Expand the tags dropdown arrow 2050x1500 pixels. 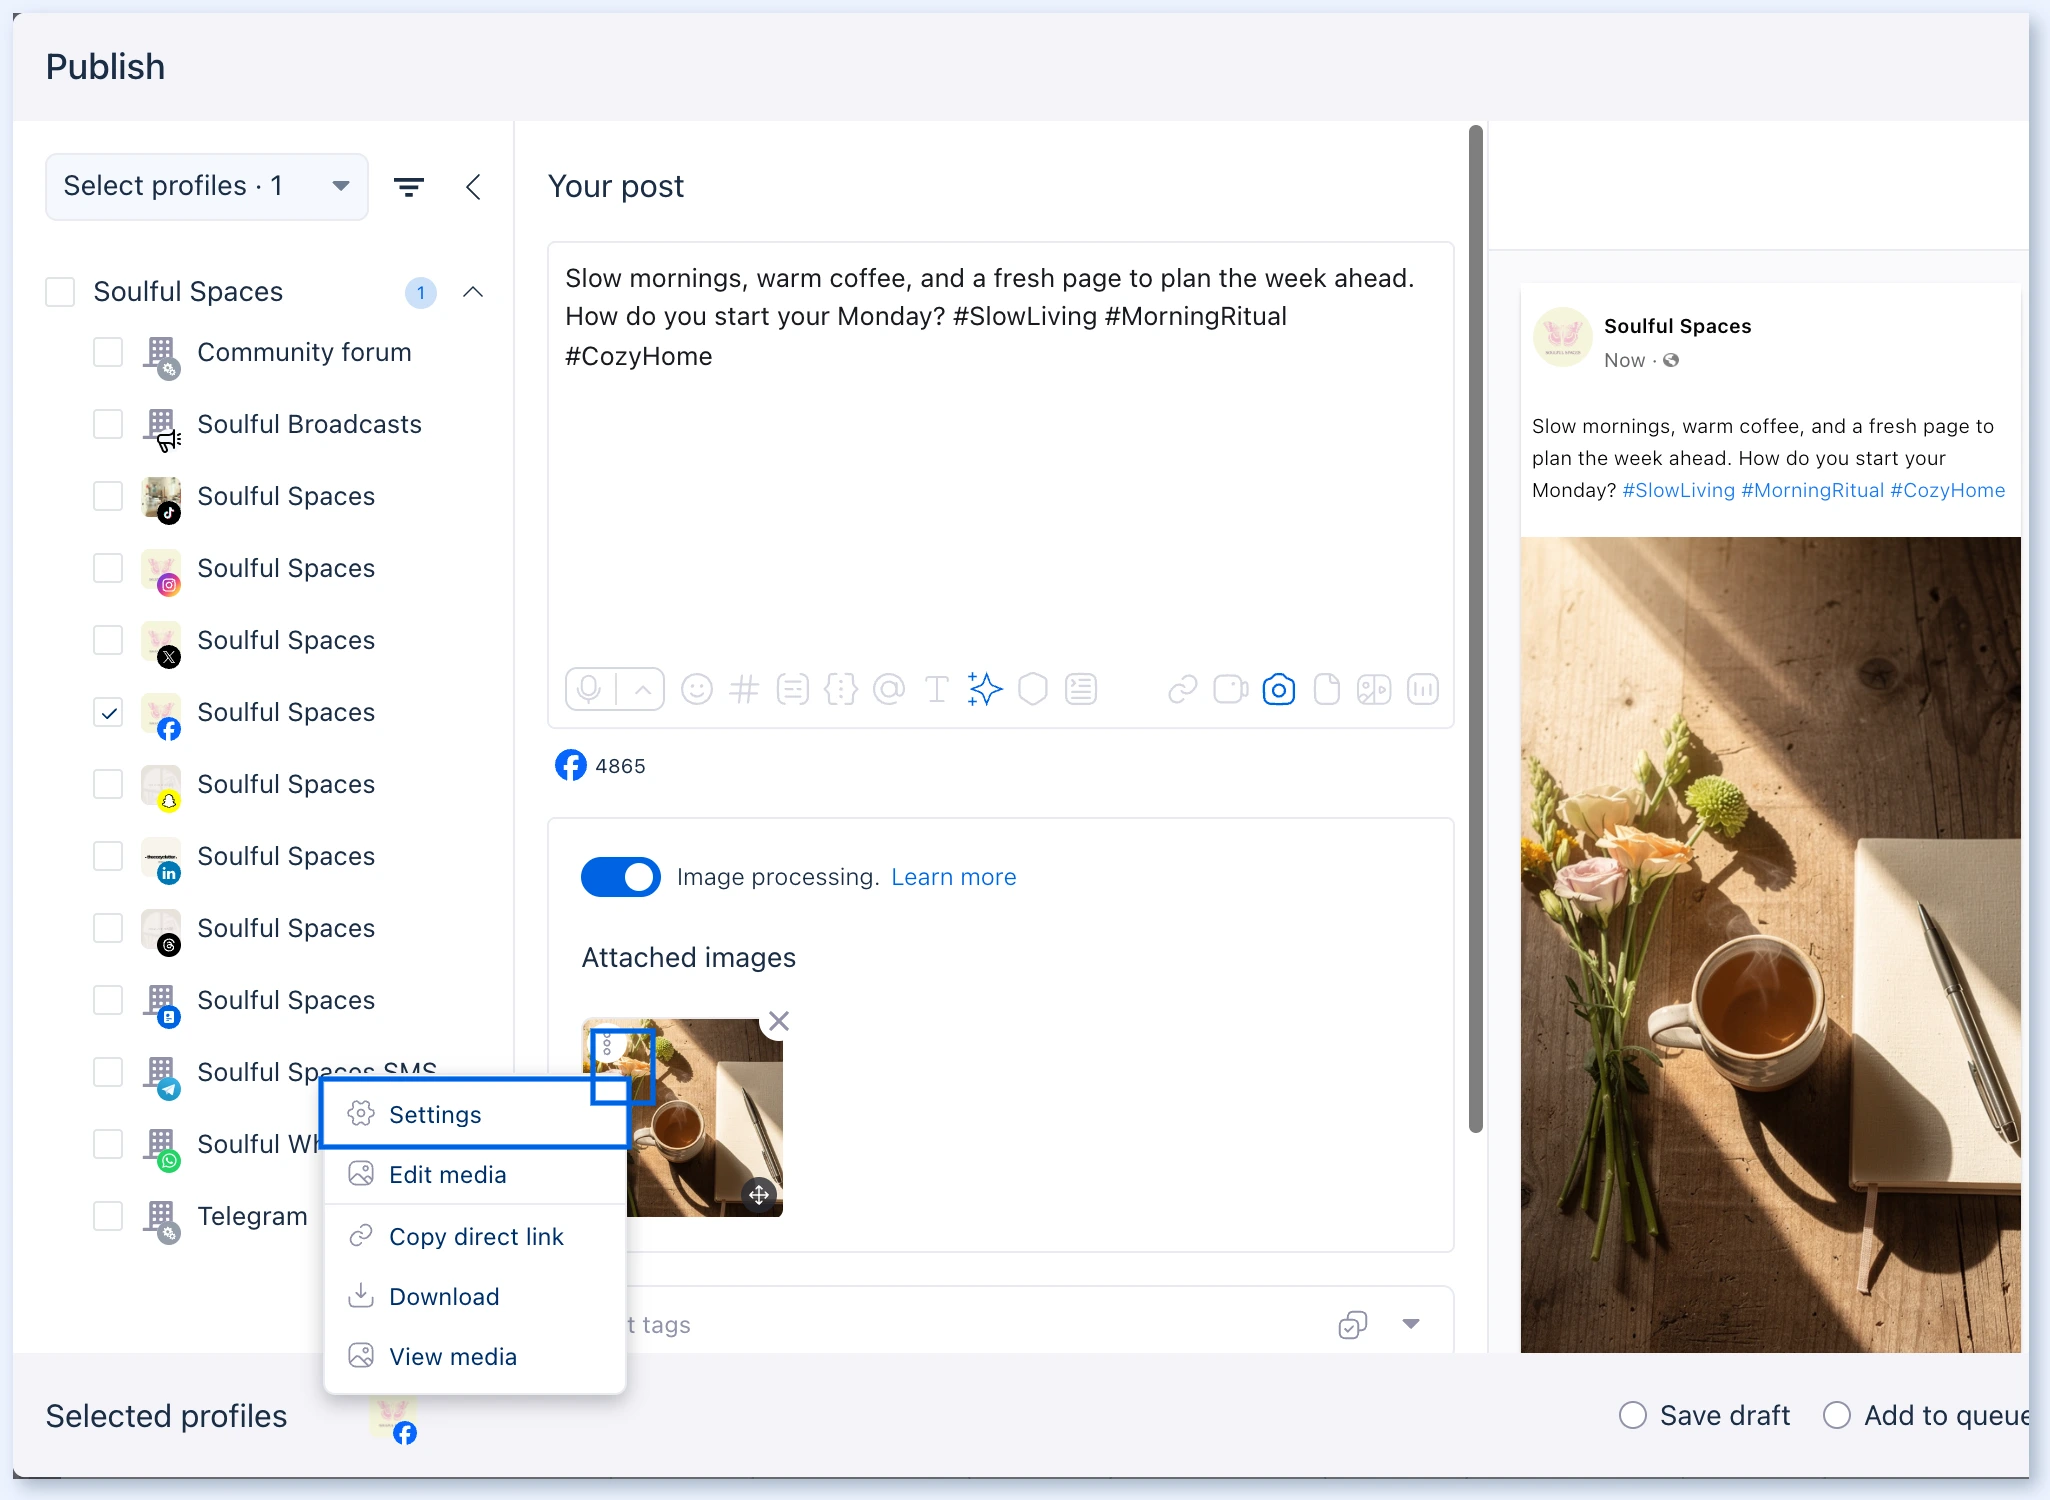1411,1324
